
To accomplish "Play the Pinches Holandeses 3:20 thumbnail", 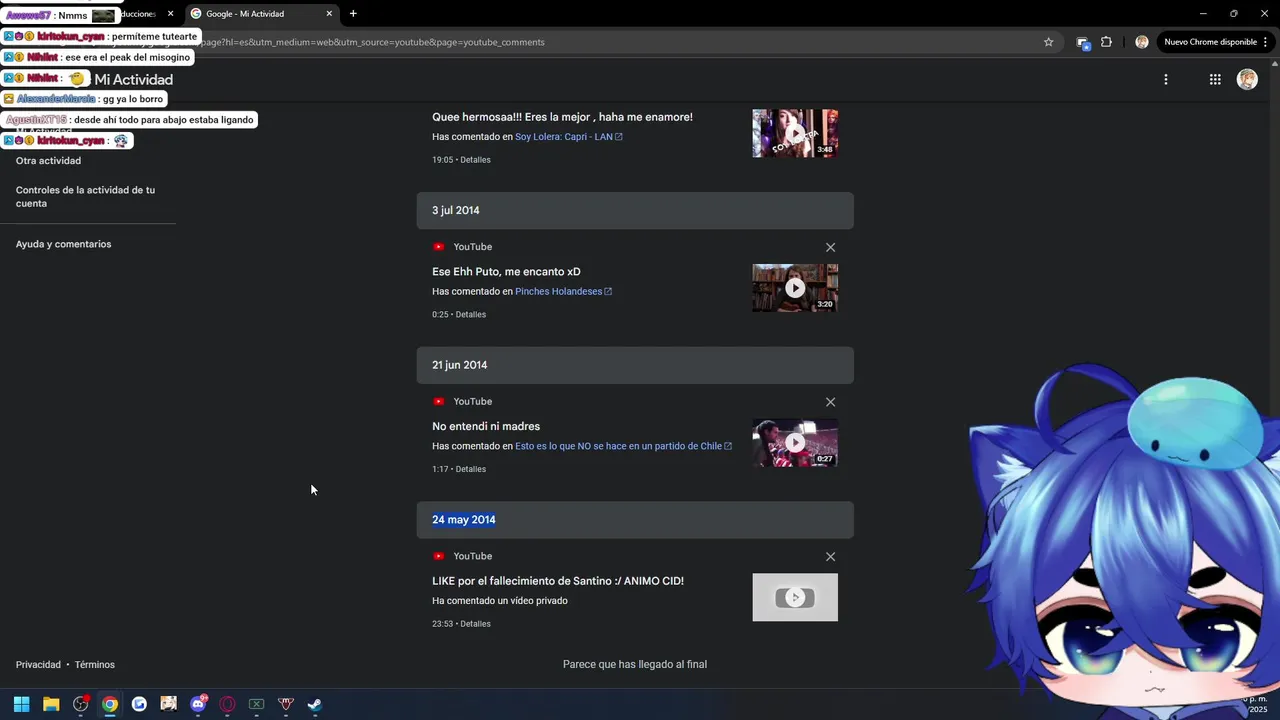I will (795, 288).
